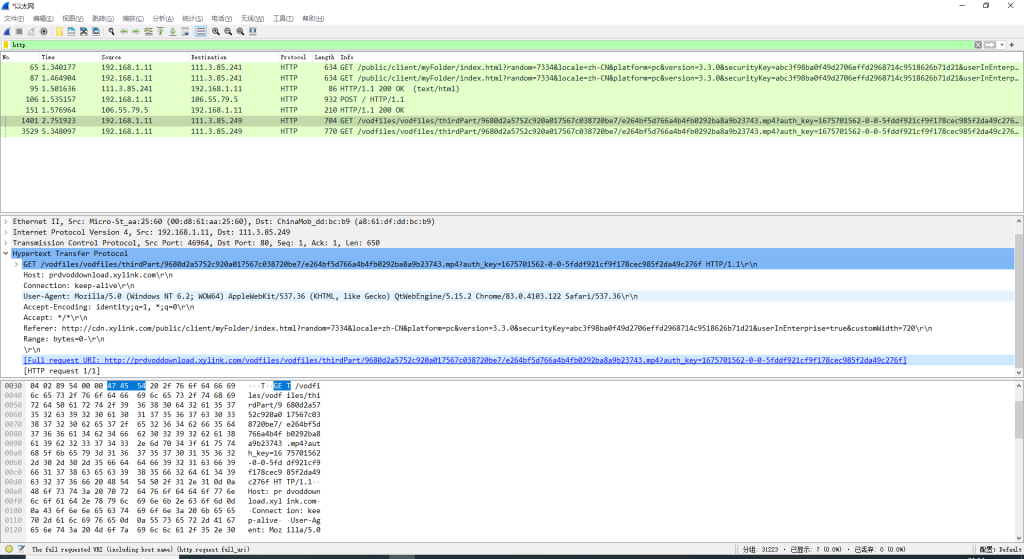Open a capture file via folder icon
This screenshot has height=559, width=1024.
tap(59, 31)
